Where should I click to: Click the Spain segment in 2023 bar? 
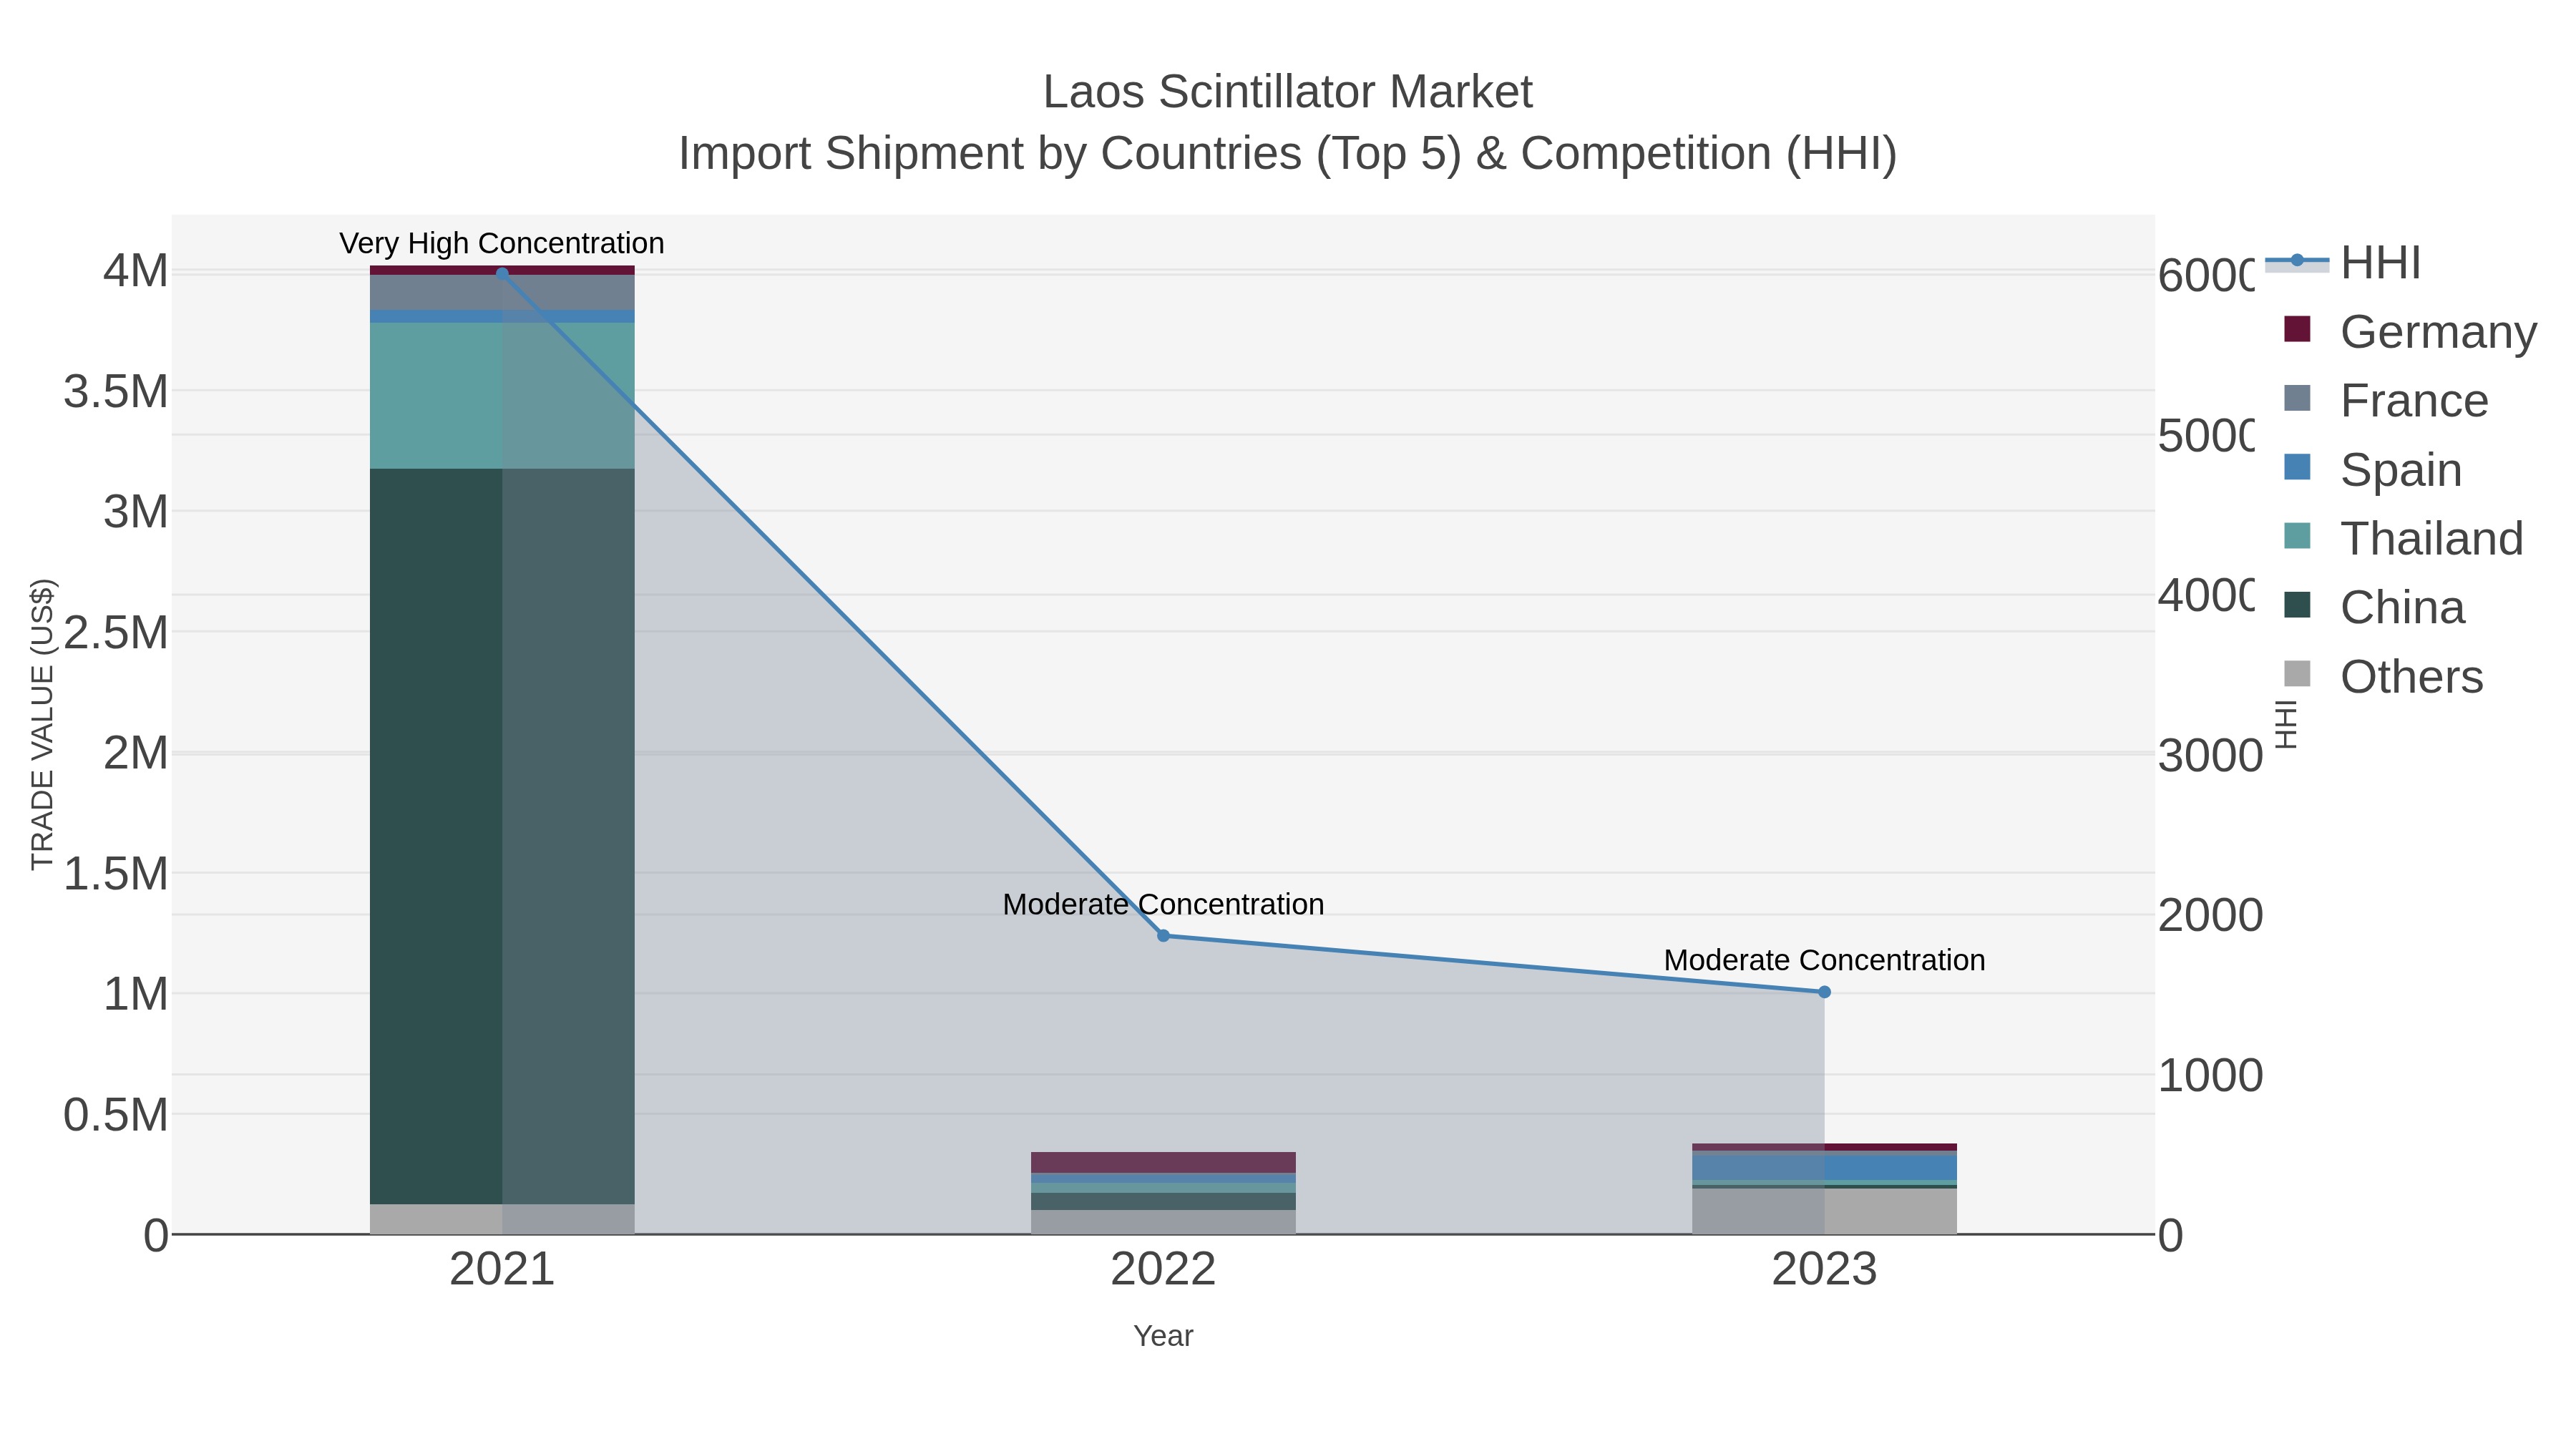click(1824, 1167)
